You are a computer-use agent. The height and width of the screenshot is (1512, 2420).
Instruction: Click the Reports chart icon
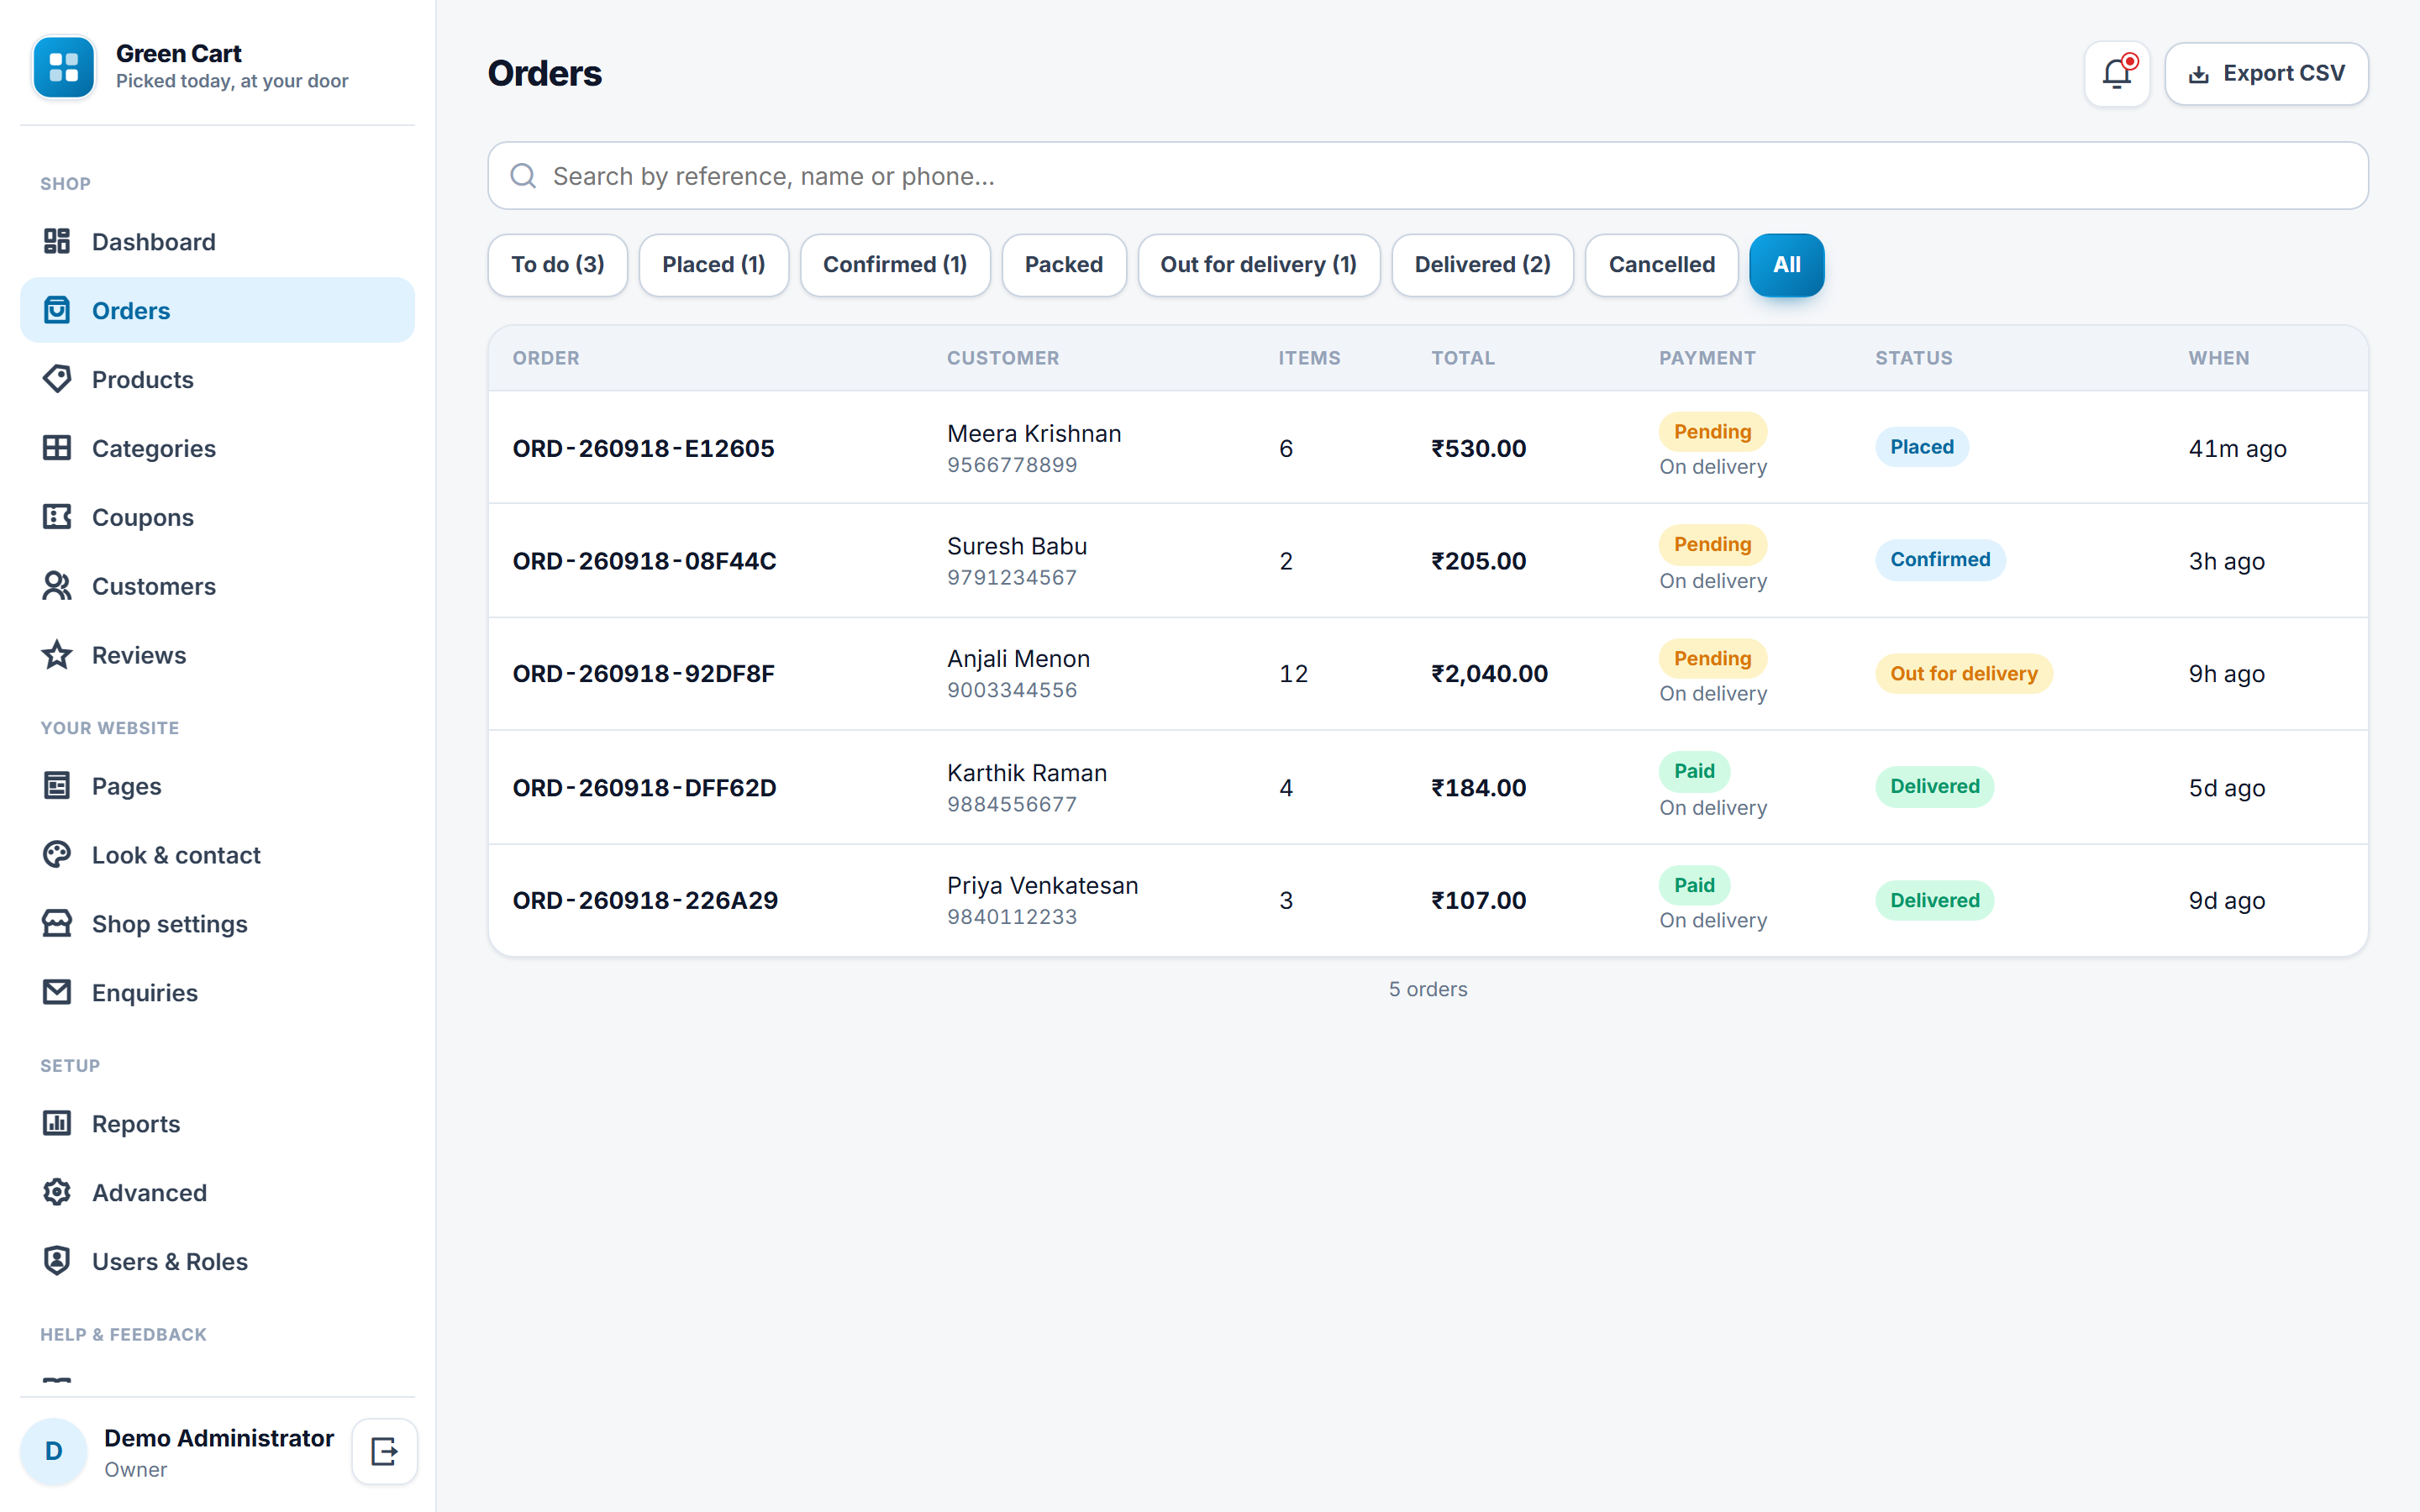(x=57, y=1123)
